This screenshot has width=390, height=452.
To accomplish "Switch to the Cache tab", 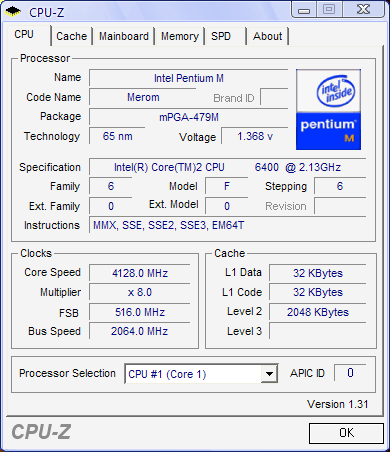I will pyautogui.click(x=71, y=36).
